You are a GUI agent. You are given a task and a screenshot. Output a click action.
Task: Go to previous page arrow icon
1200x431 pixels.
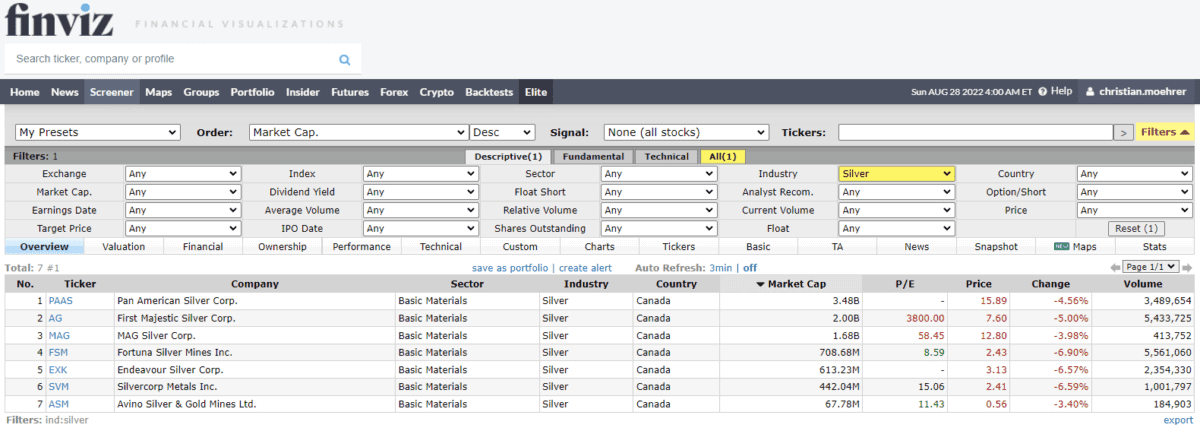pos(1115,268)
